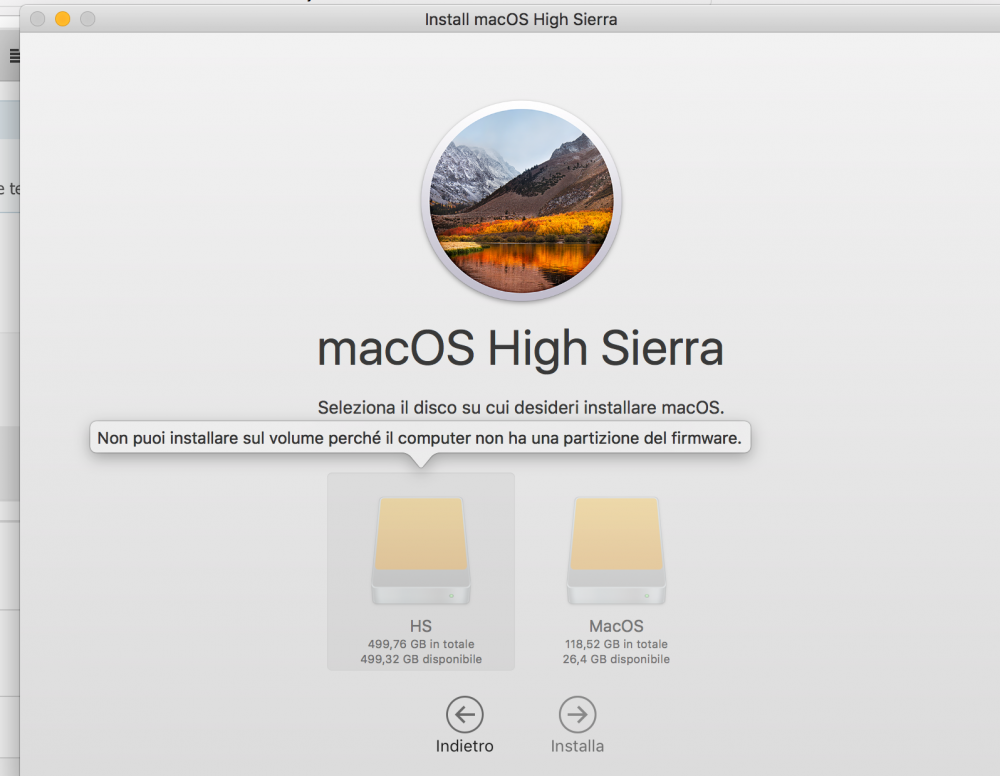The height and width of the screenshot is (776, 1000).
Task: Click the large macOS High Sierra heading
Action: 520,349
